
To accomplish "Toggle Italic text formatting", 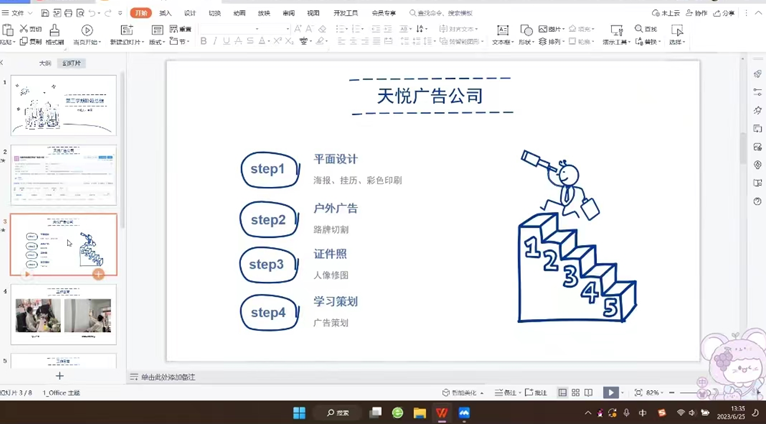I will tap(214, 42).
